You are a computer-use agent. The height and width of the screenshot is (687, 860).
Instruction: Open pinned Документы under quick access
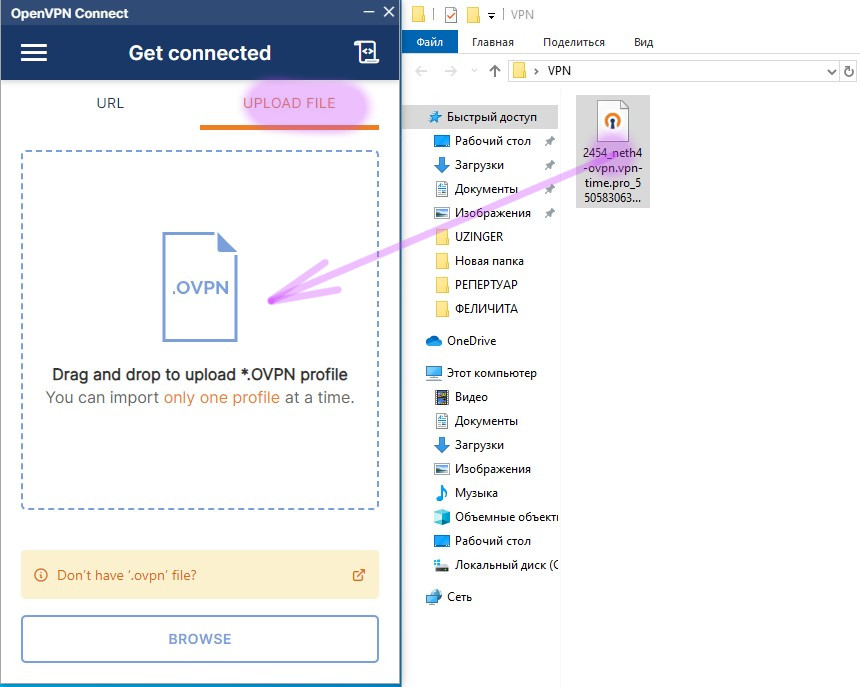tap(486, 189)
